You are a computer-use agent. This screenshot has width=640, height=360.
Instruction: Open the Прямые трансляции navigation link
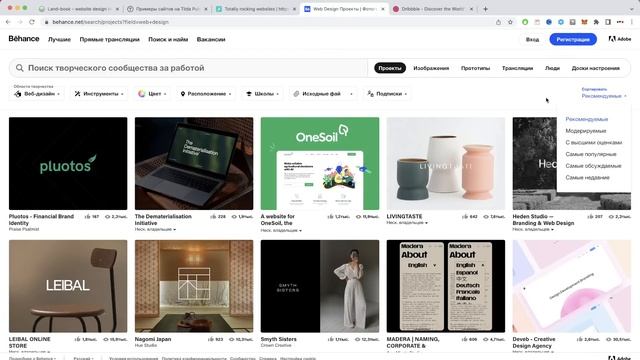click(x=109, y=40)
